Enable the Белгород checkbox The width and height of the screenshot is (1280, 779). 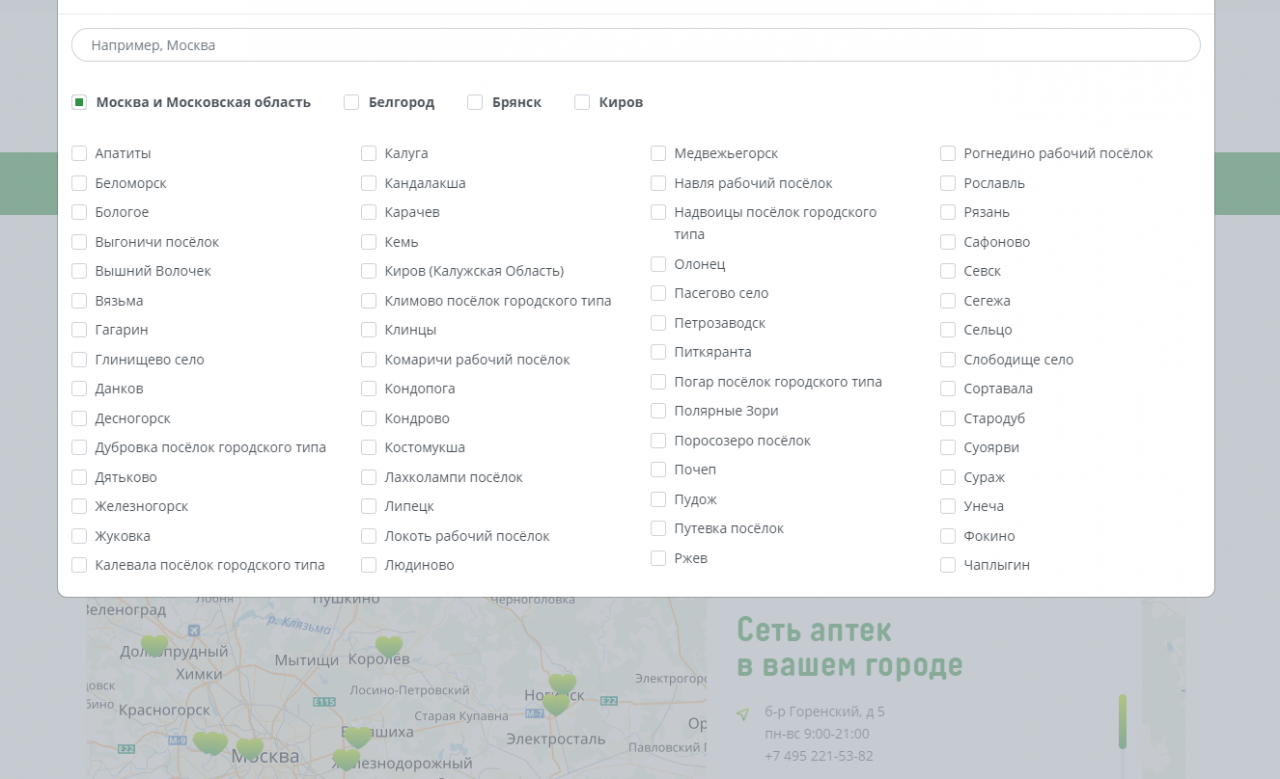click(352, 102)
